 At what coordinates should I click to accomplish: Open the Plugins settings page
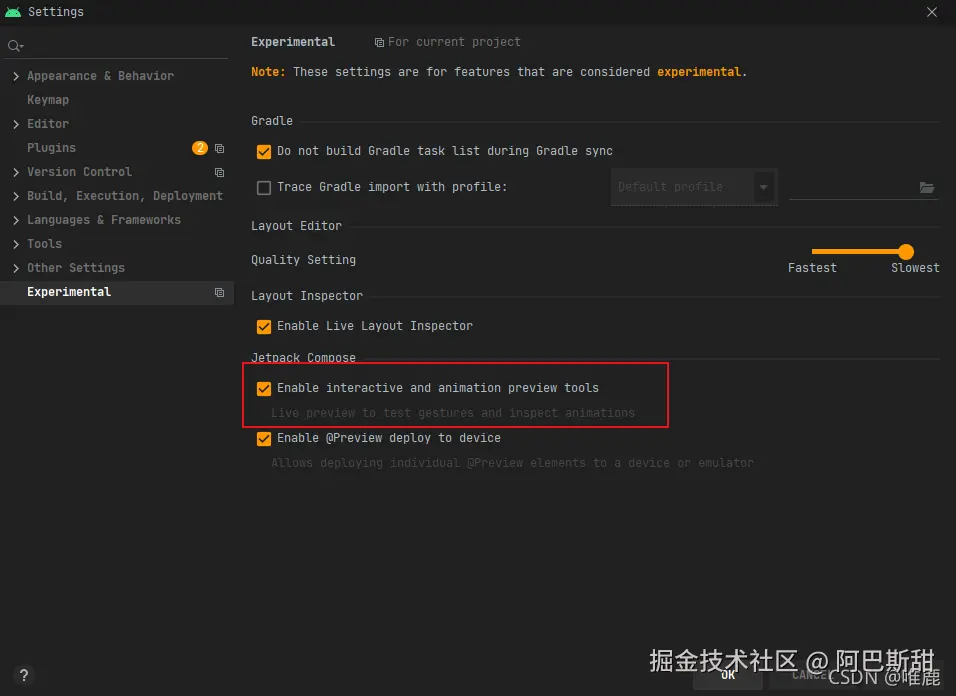(51, 147)
